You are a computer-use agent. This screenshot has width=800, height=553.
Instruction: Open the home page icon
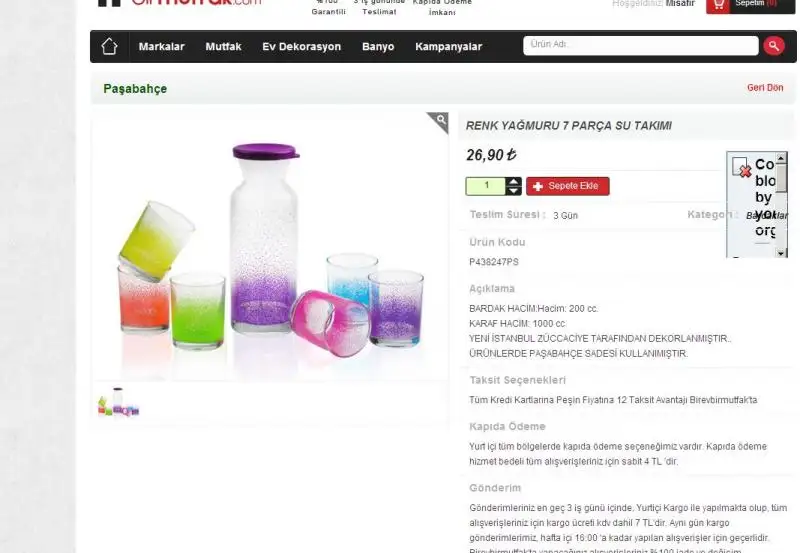coord(109,46)
